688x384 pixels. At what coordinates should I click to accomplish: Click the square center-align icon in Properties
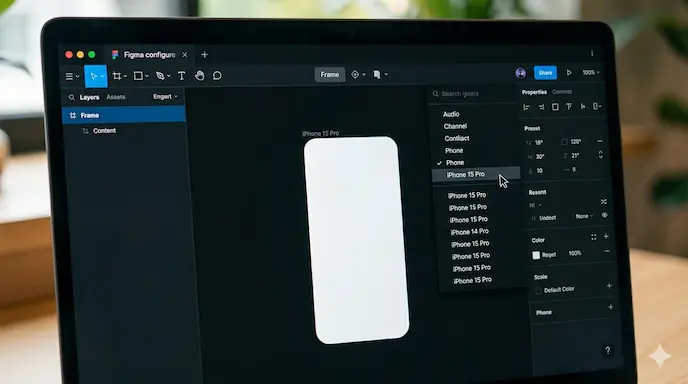[x=555, y=107]
